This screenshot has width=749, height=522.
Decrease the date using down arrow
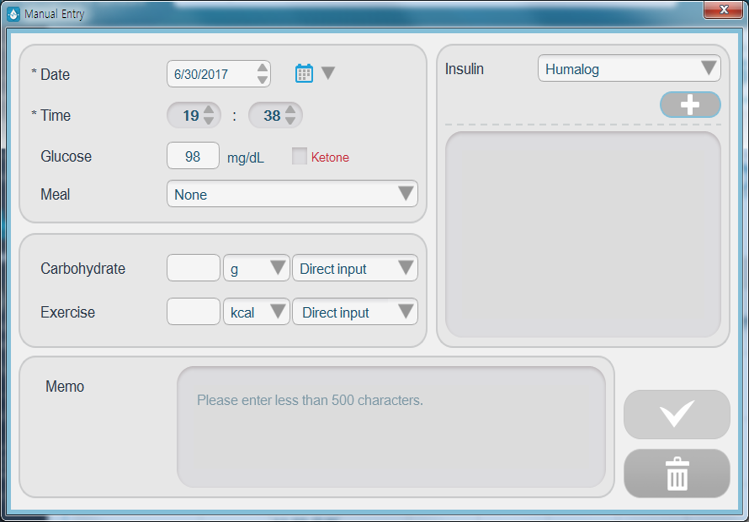point(262,80)
